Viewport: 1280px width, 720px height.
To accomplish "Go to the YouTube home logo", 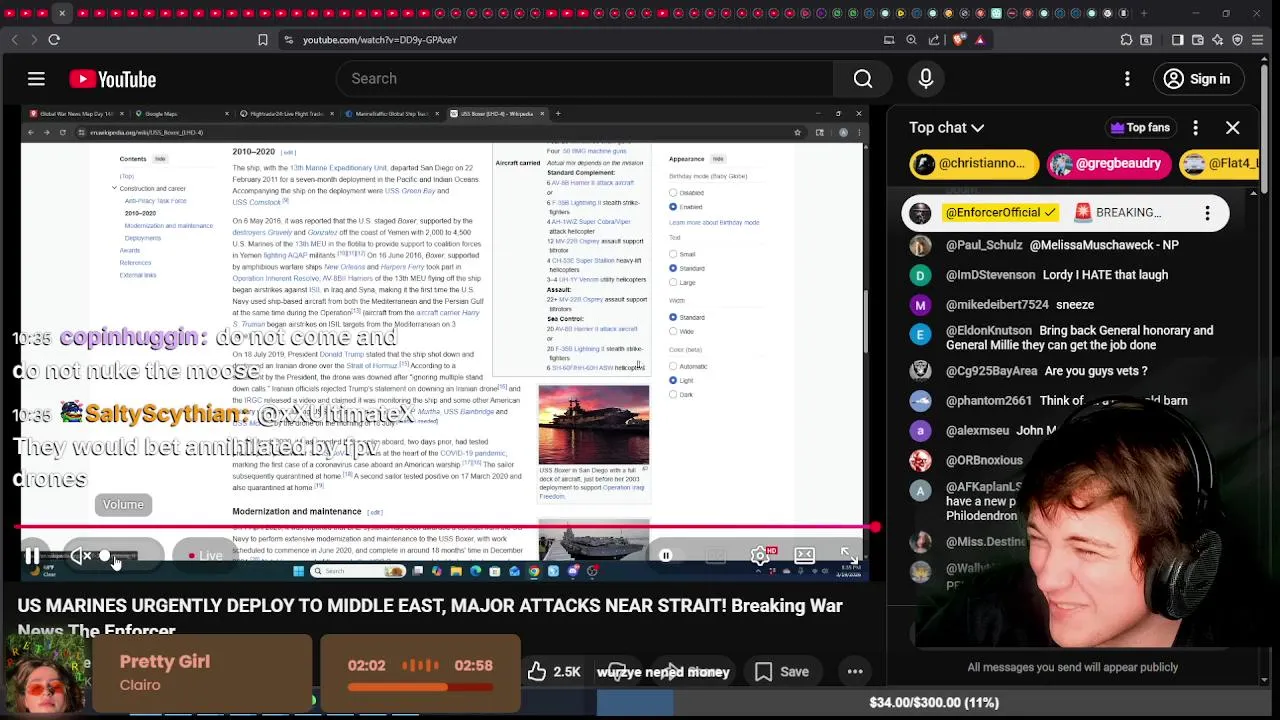I will [112, 79].
